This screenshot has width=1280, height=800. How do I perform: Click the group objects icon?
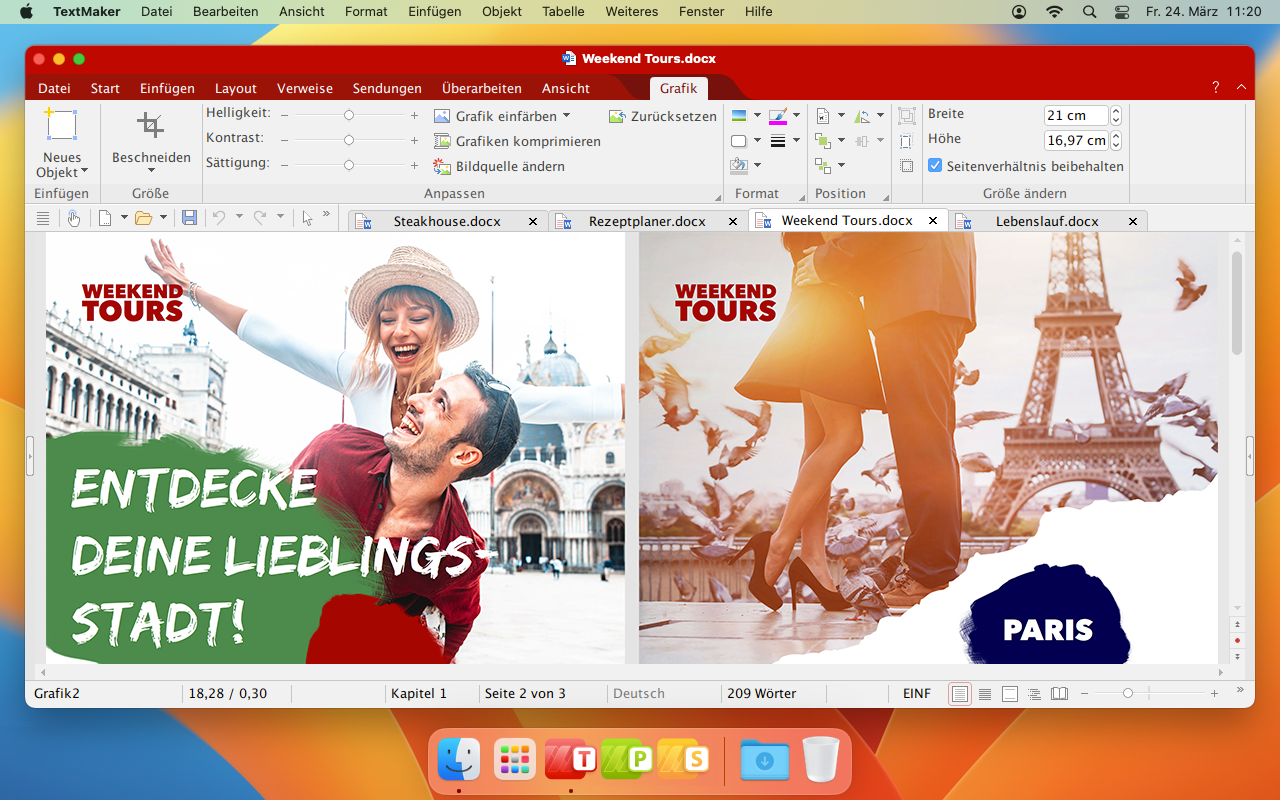[x=823, y=165]
